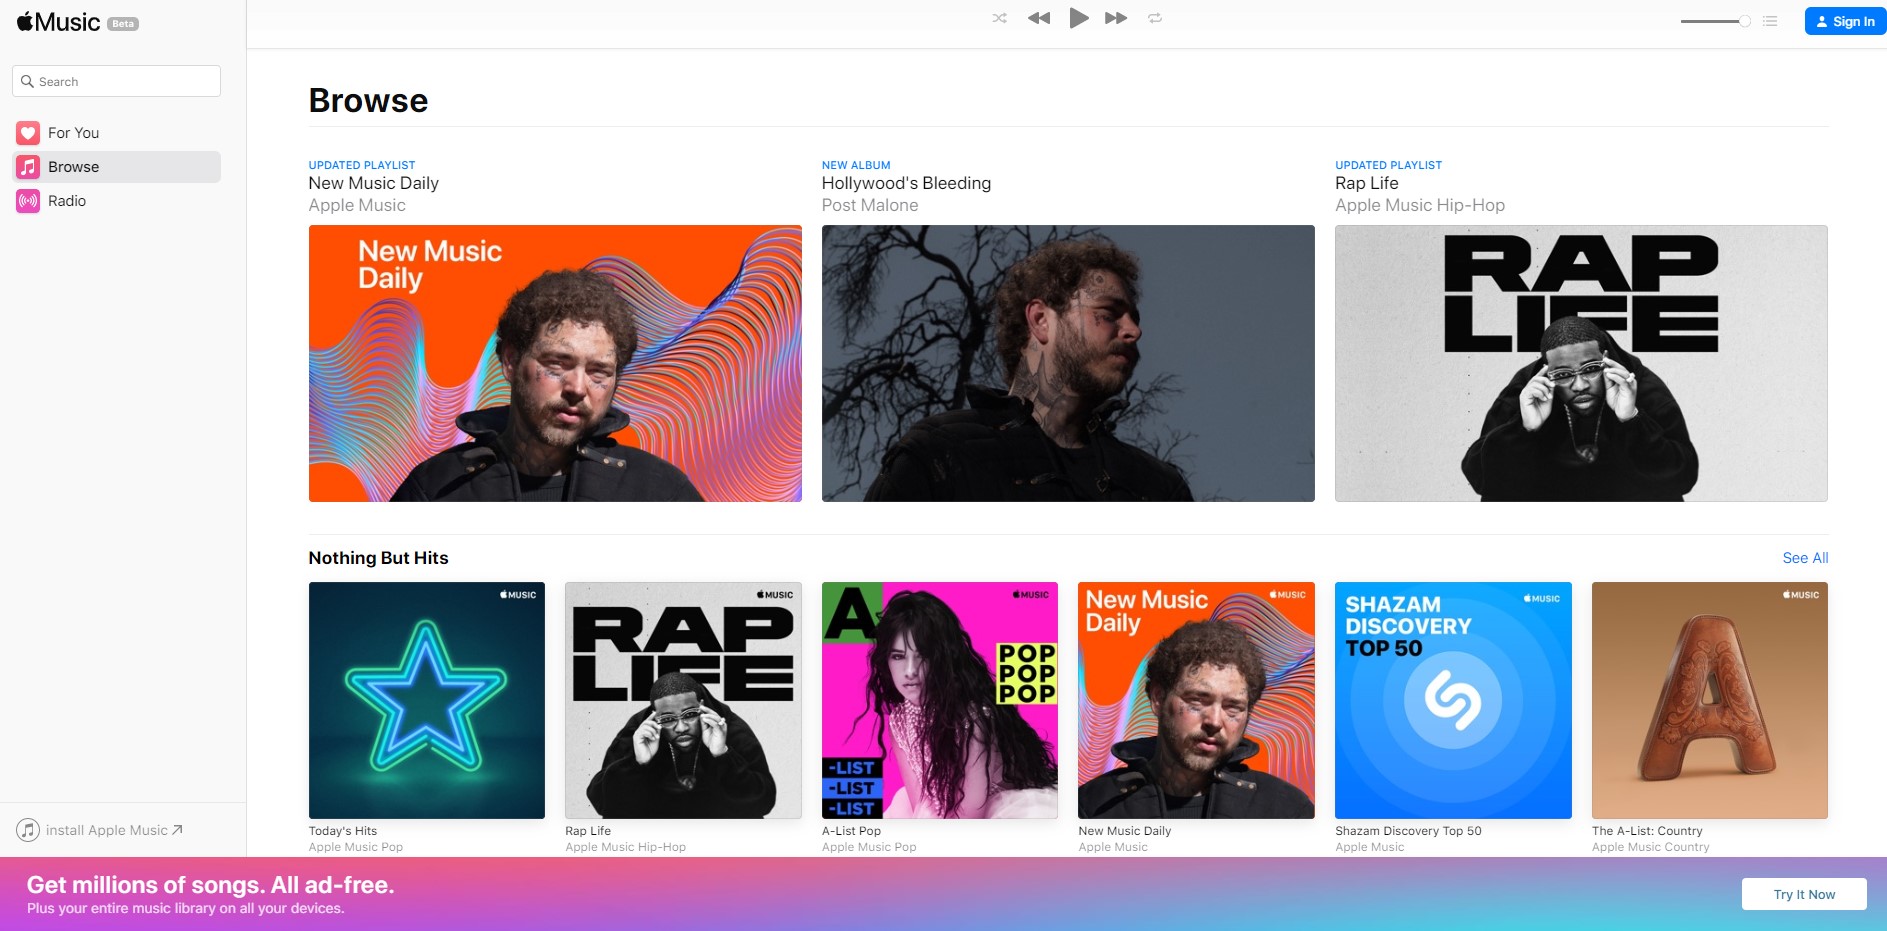Open the See All link for Nothing But Hits

click(x=1804, y=558)
